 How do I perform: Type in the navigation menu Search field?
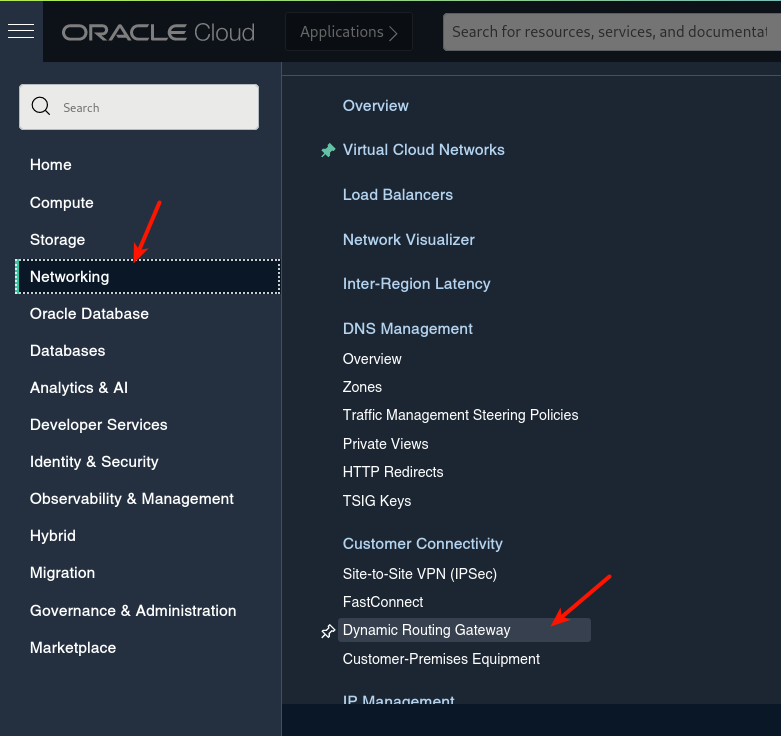pos(150,107)
